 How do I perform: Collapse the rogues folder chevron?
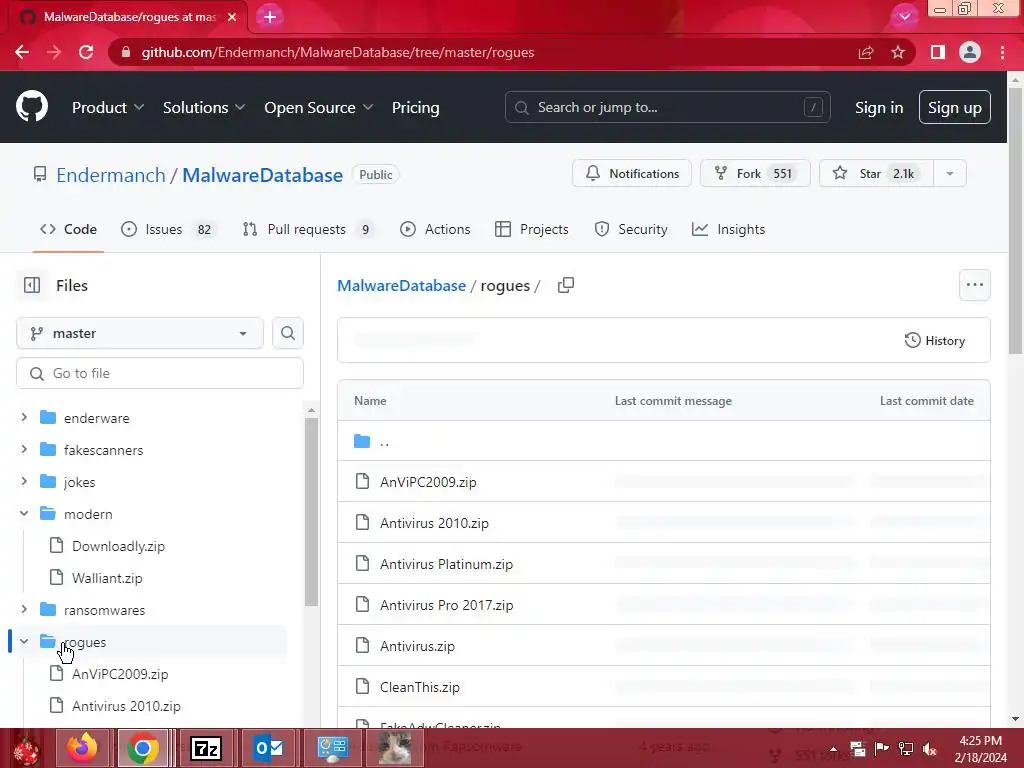[x=24, y=641]
